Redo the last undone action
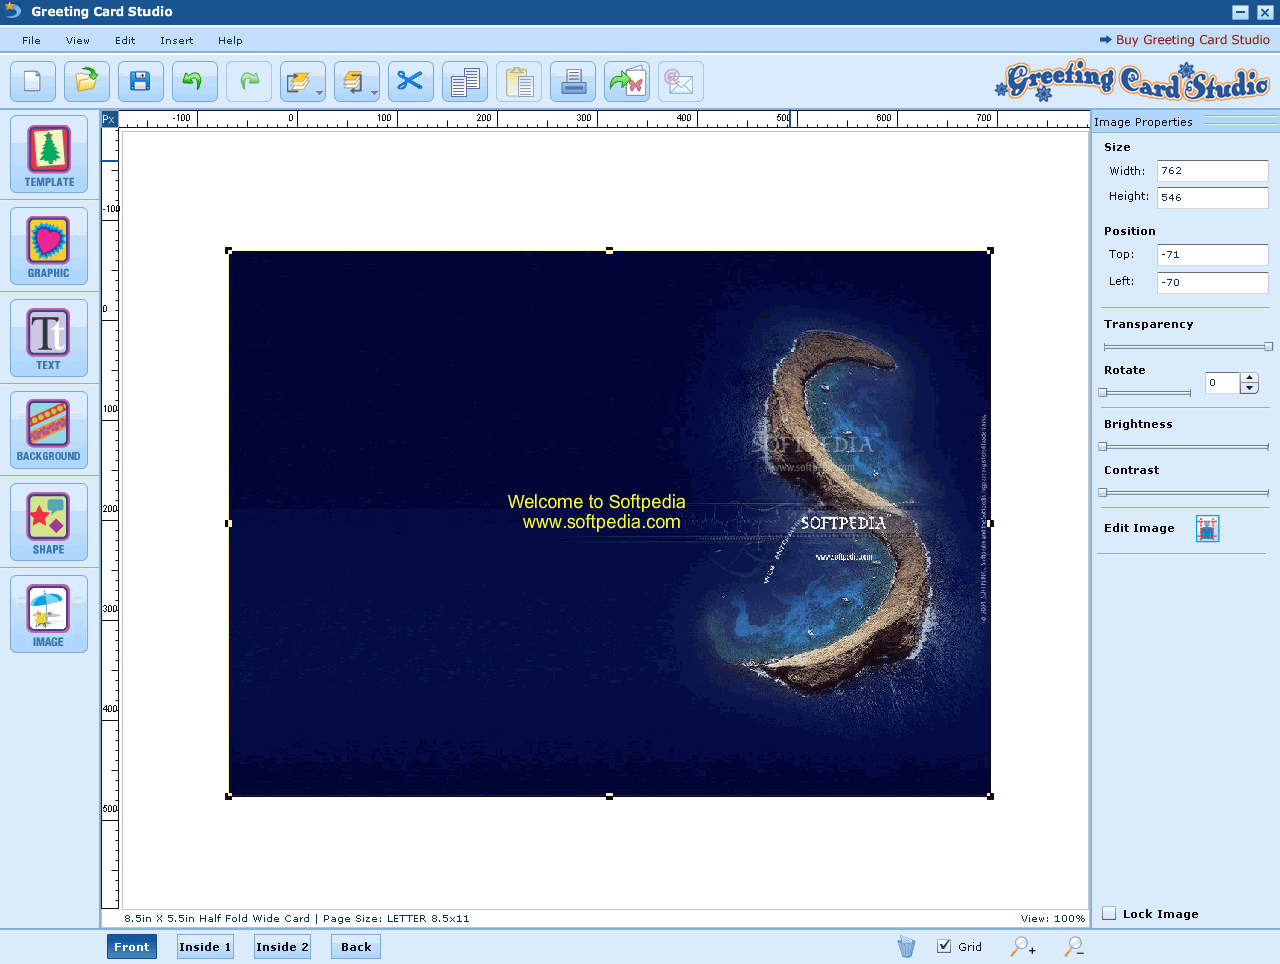Image resolution: width=1280 pixels, height=964 pixels. (249, 81)
